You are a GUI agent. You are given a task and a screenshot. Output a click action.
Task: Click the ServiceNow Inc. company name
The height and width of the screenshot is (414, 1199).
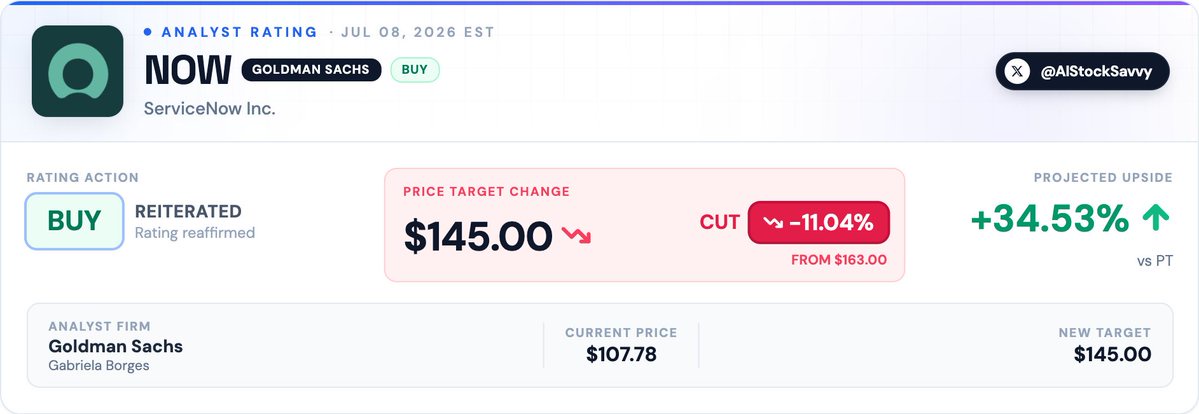pos(210,109)
